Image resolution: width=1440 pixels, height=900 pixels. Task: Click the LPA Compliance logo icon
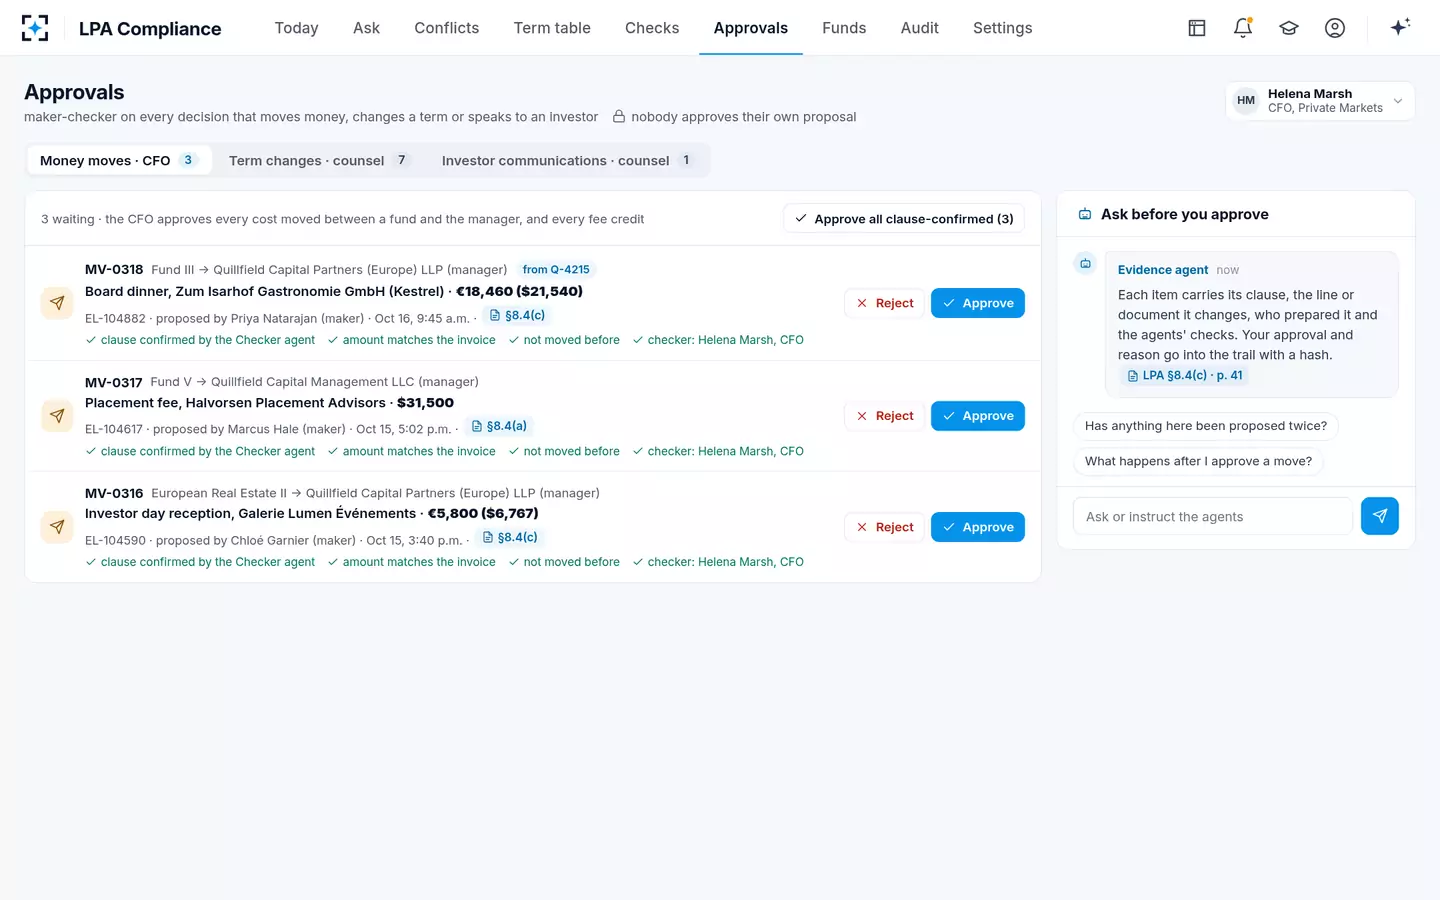pos(35,28)
